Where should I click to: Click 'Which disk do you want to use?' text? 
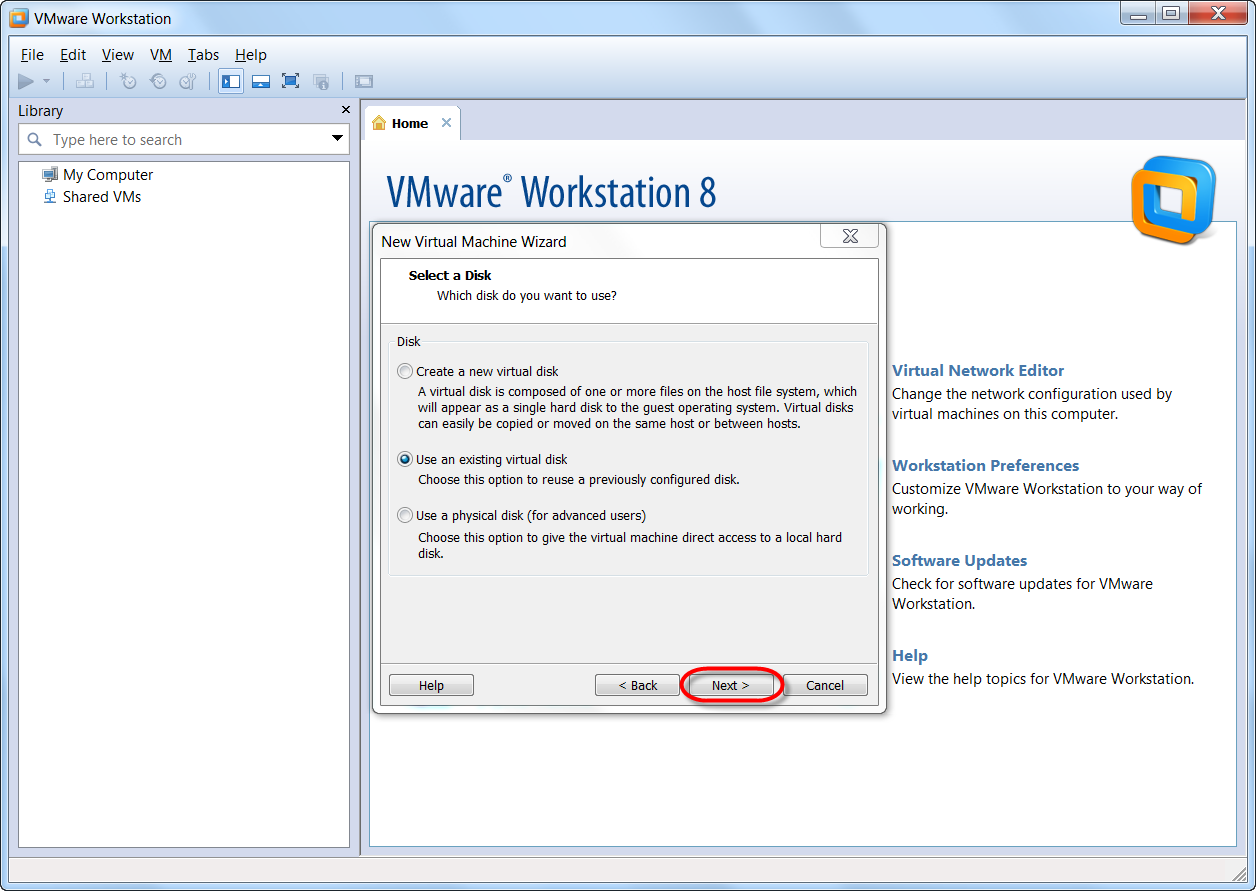(x=527, y=295)
